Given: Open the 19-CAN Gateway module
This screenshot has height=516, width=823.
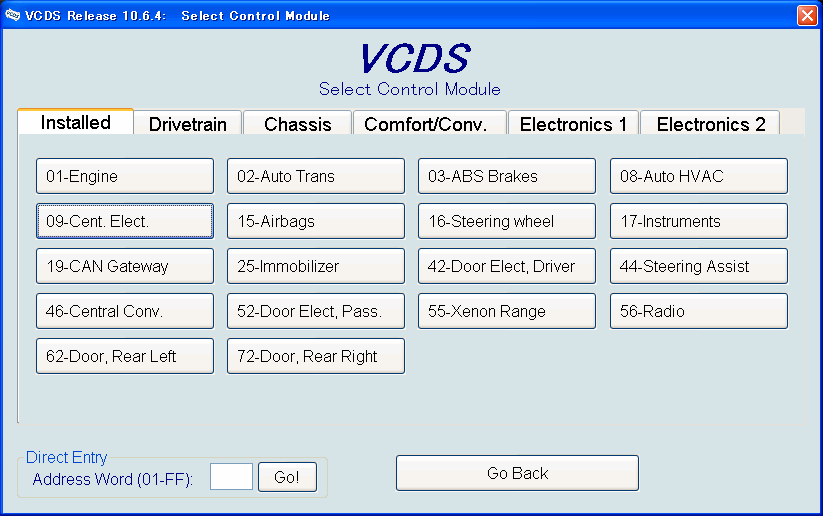Looking at the screenshot, I should (125, 266).
